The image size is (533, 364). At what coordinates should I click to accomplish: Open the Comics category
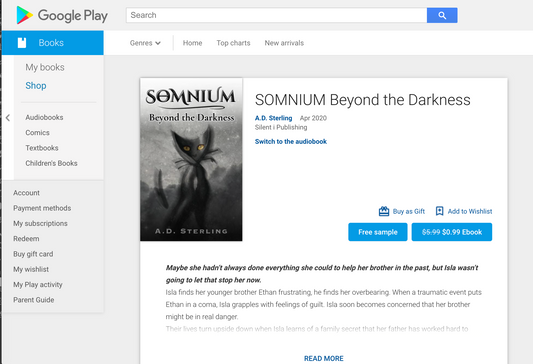tap(37, 133)
